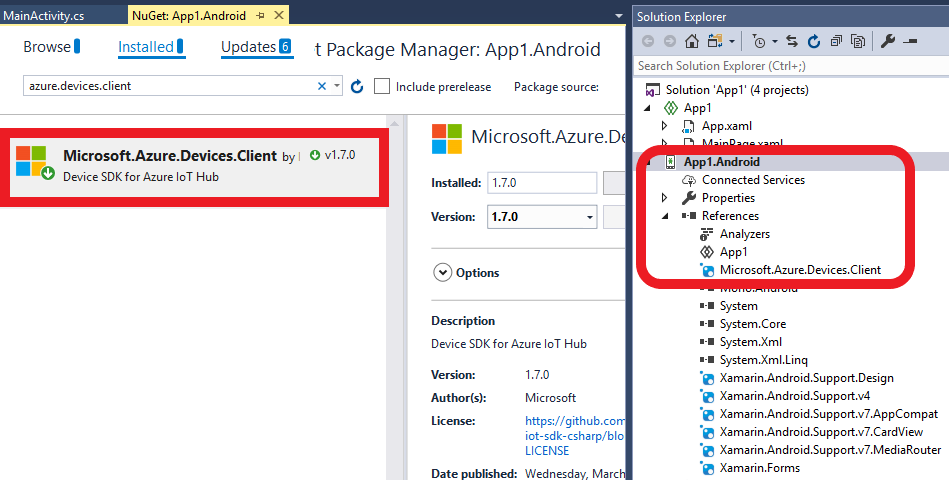
Task: Collapse All nodes in Solution Explorer
Action: point(836,41)
